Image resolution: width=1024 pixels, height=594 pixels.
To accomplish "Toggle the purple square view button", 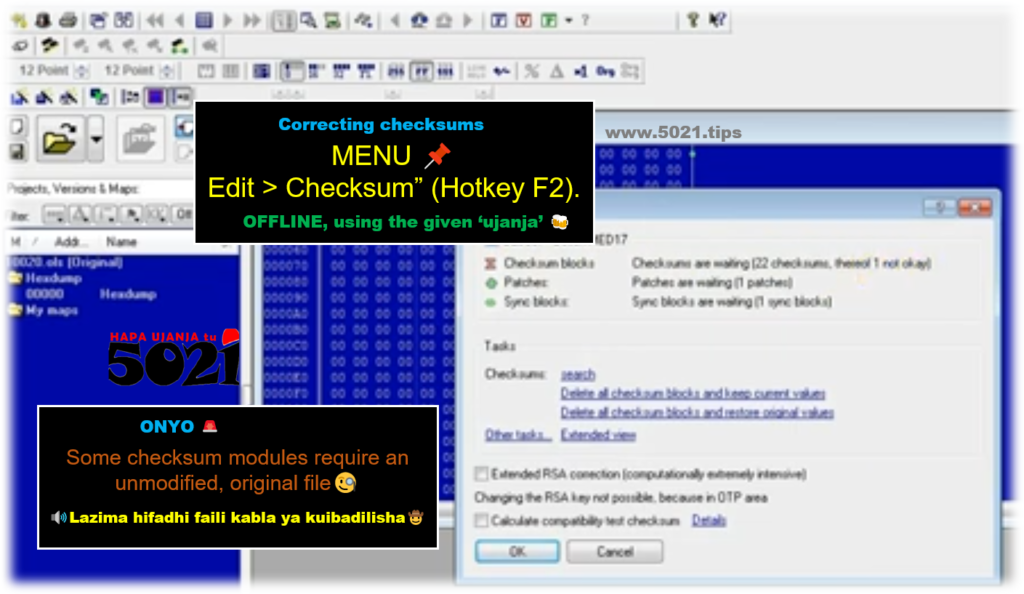I will click(x=155, y=97).
